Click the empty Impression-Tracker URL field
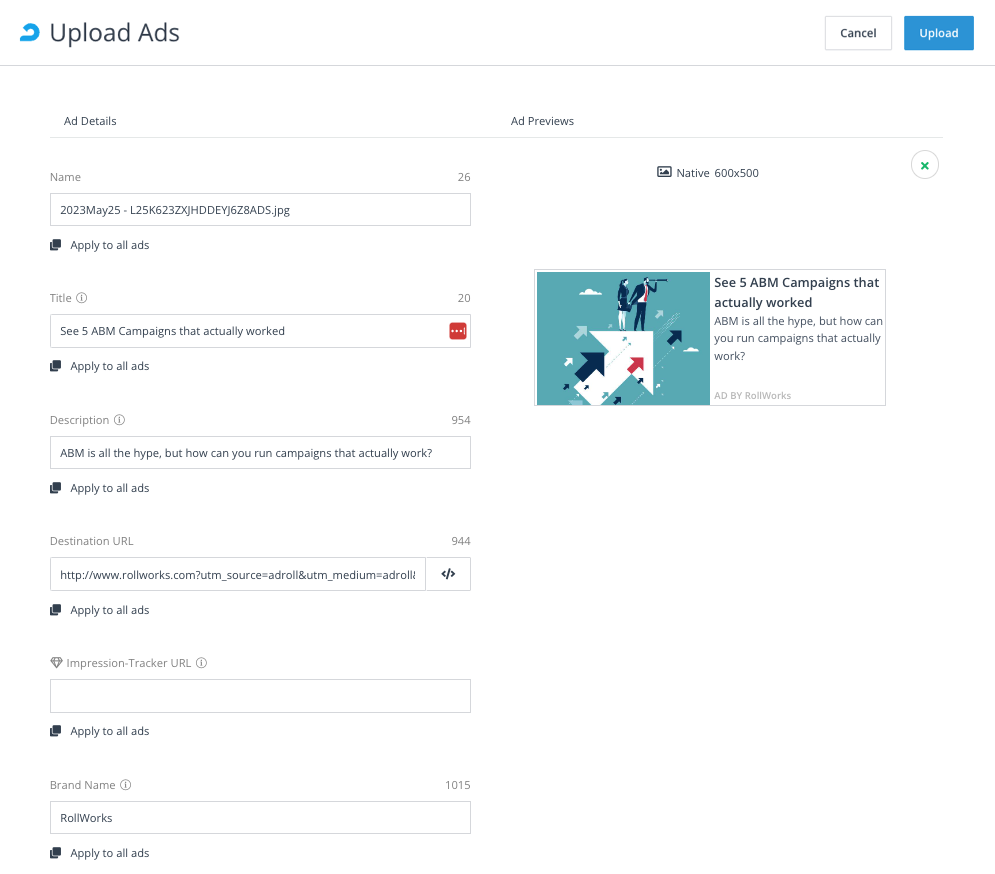This screenshot has height=874, width=995. tap(260, 695)
